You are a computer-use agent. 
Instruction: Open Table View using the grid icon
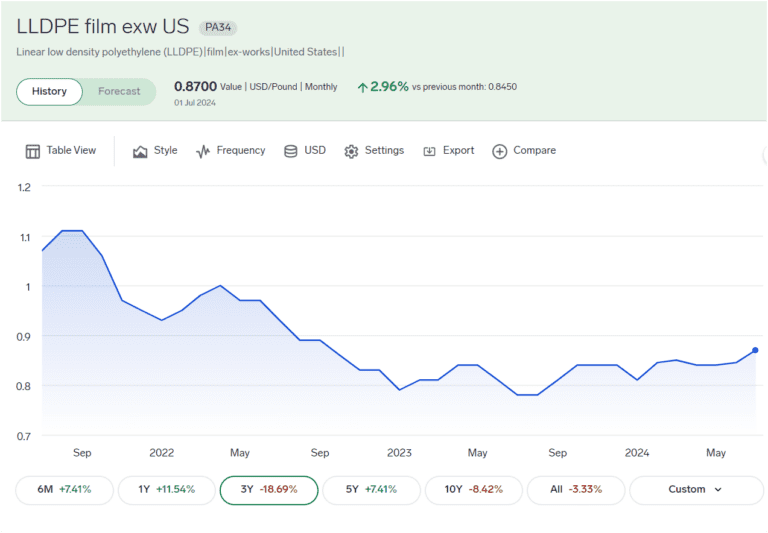point(33,151)
